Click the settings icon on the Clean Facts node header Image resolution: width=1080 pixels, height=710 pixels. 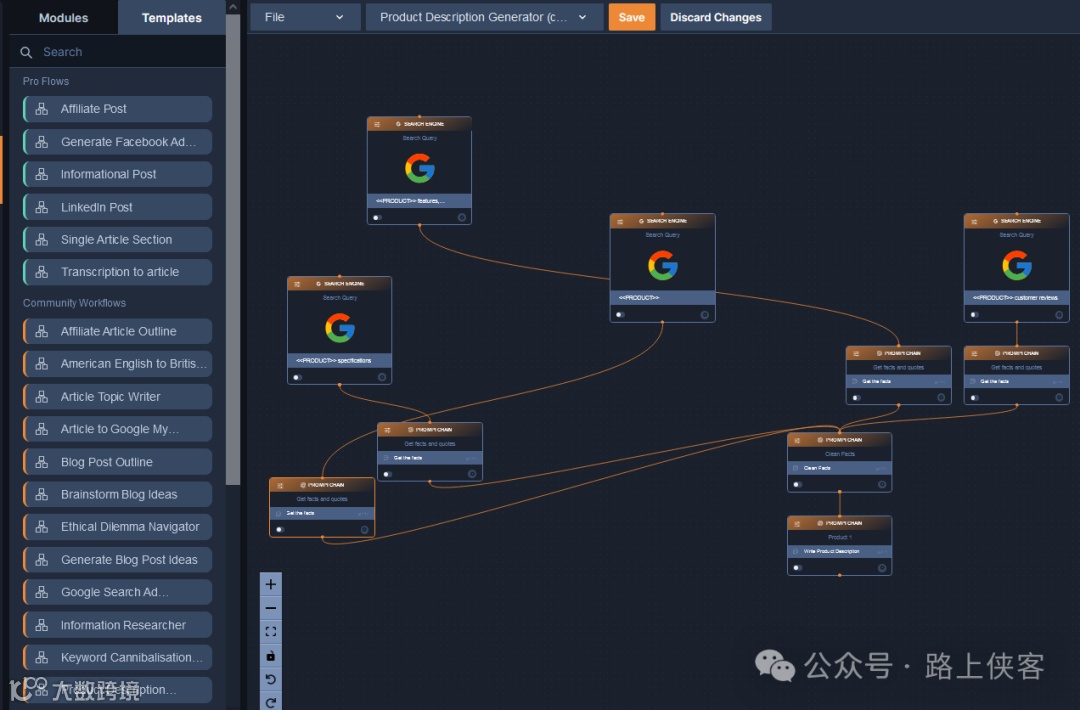(797, 440)
